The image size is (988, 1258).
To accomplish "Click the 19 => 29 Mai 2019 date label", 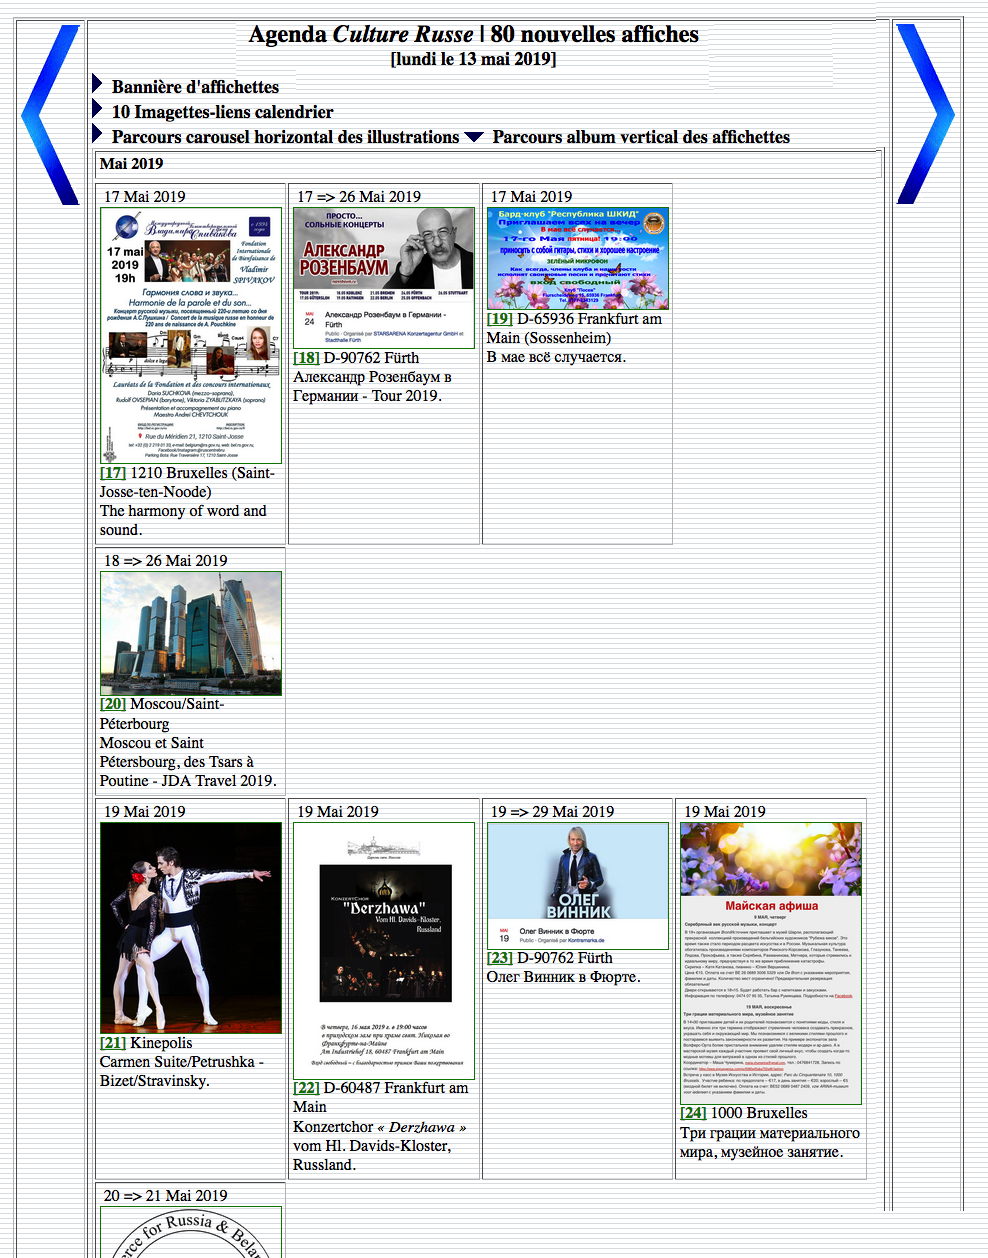I will point(552,812).
